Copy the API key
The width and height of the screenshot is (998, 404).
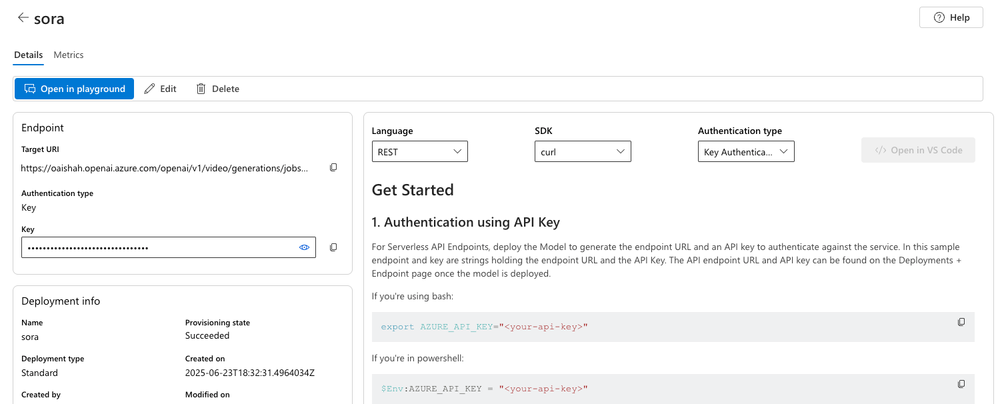[x=333, y=247]
